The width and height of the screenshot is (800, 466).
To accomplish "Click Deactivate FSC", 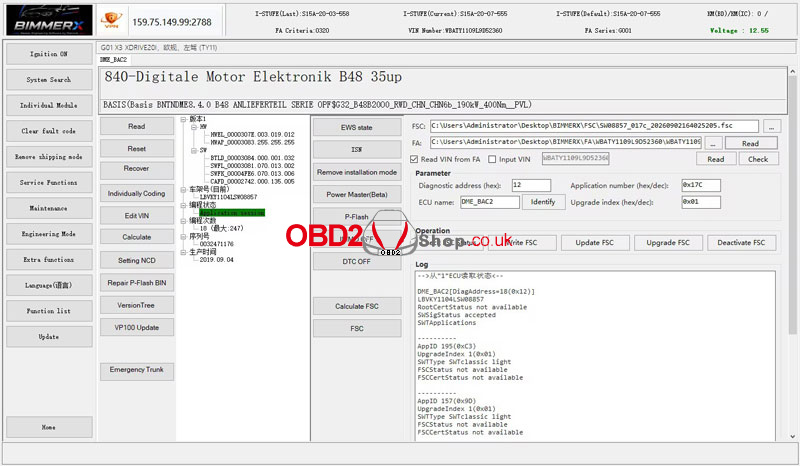I will tap(741, 243).
